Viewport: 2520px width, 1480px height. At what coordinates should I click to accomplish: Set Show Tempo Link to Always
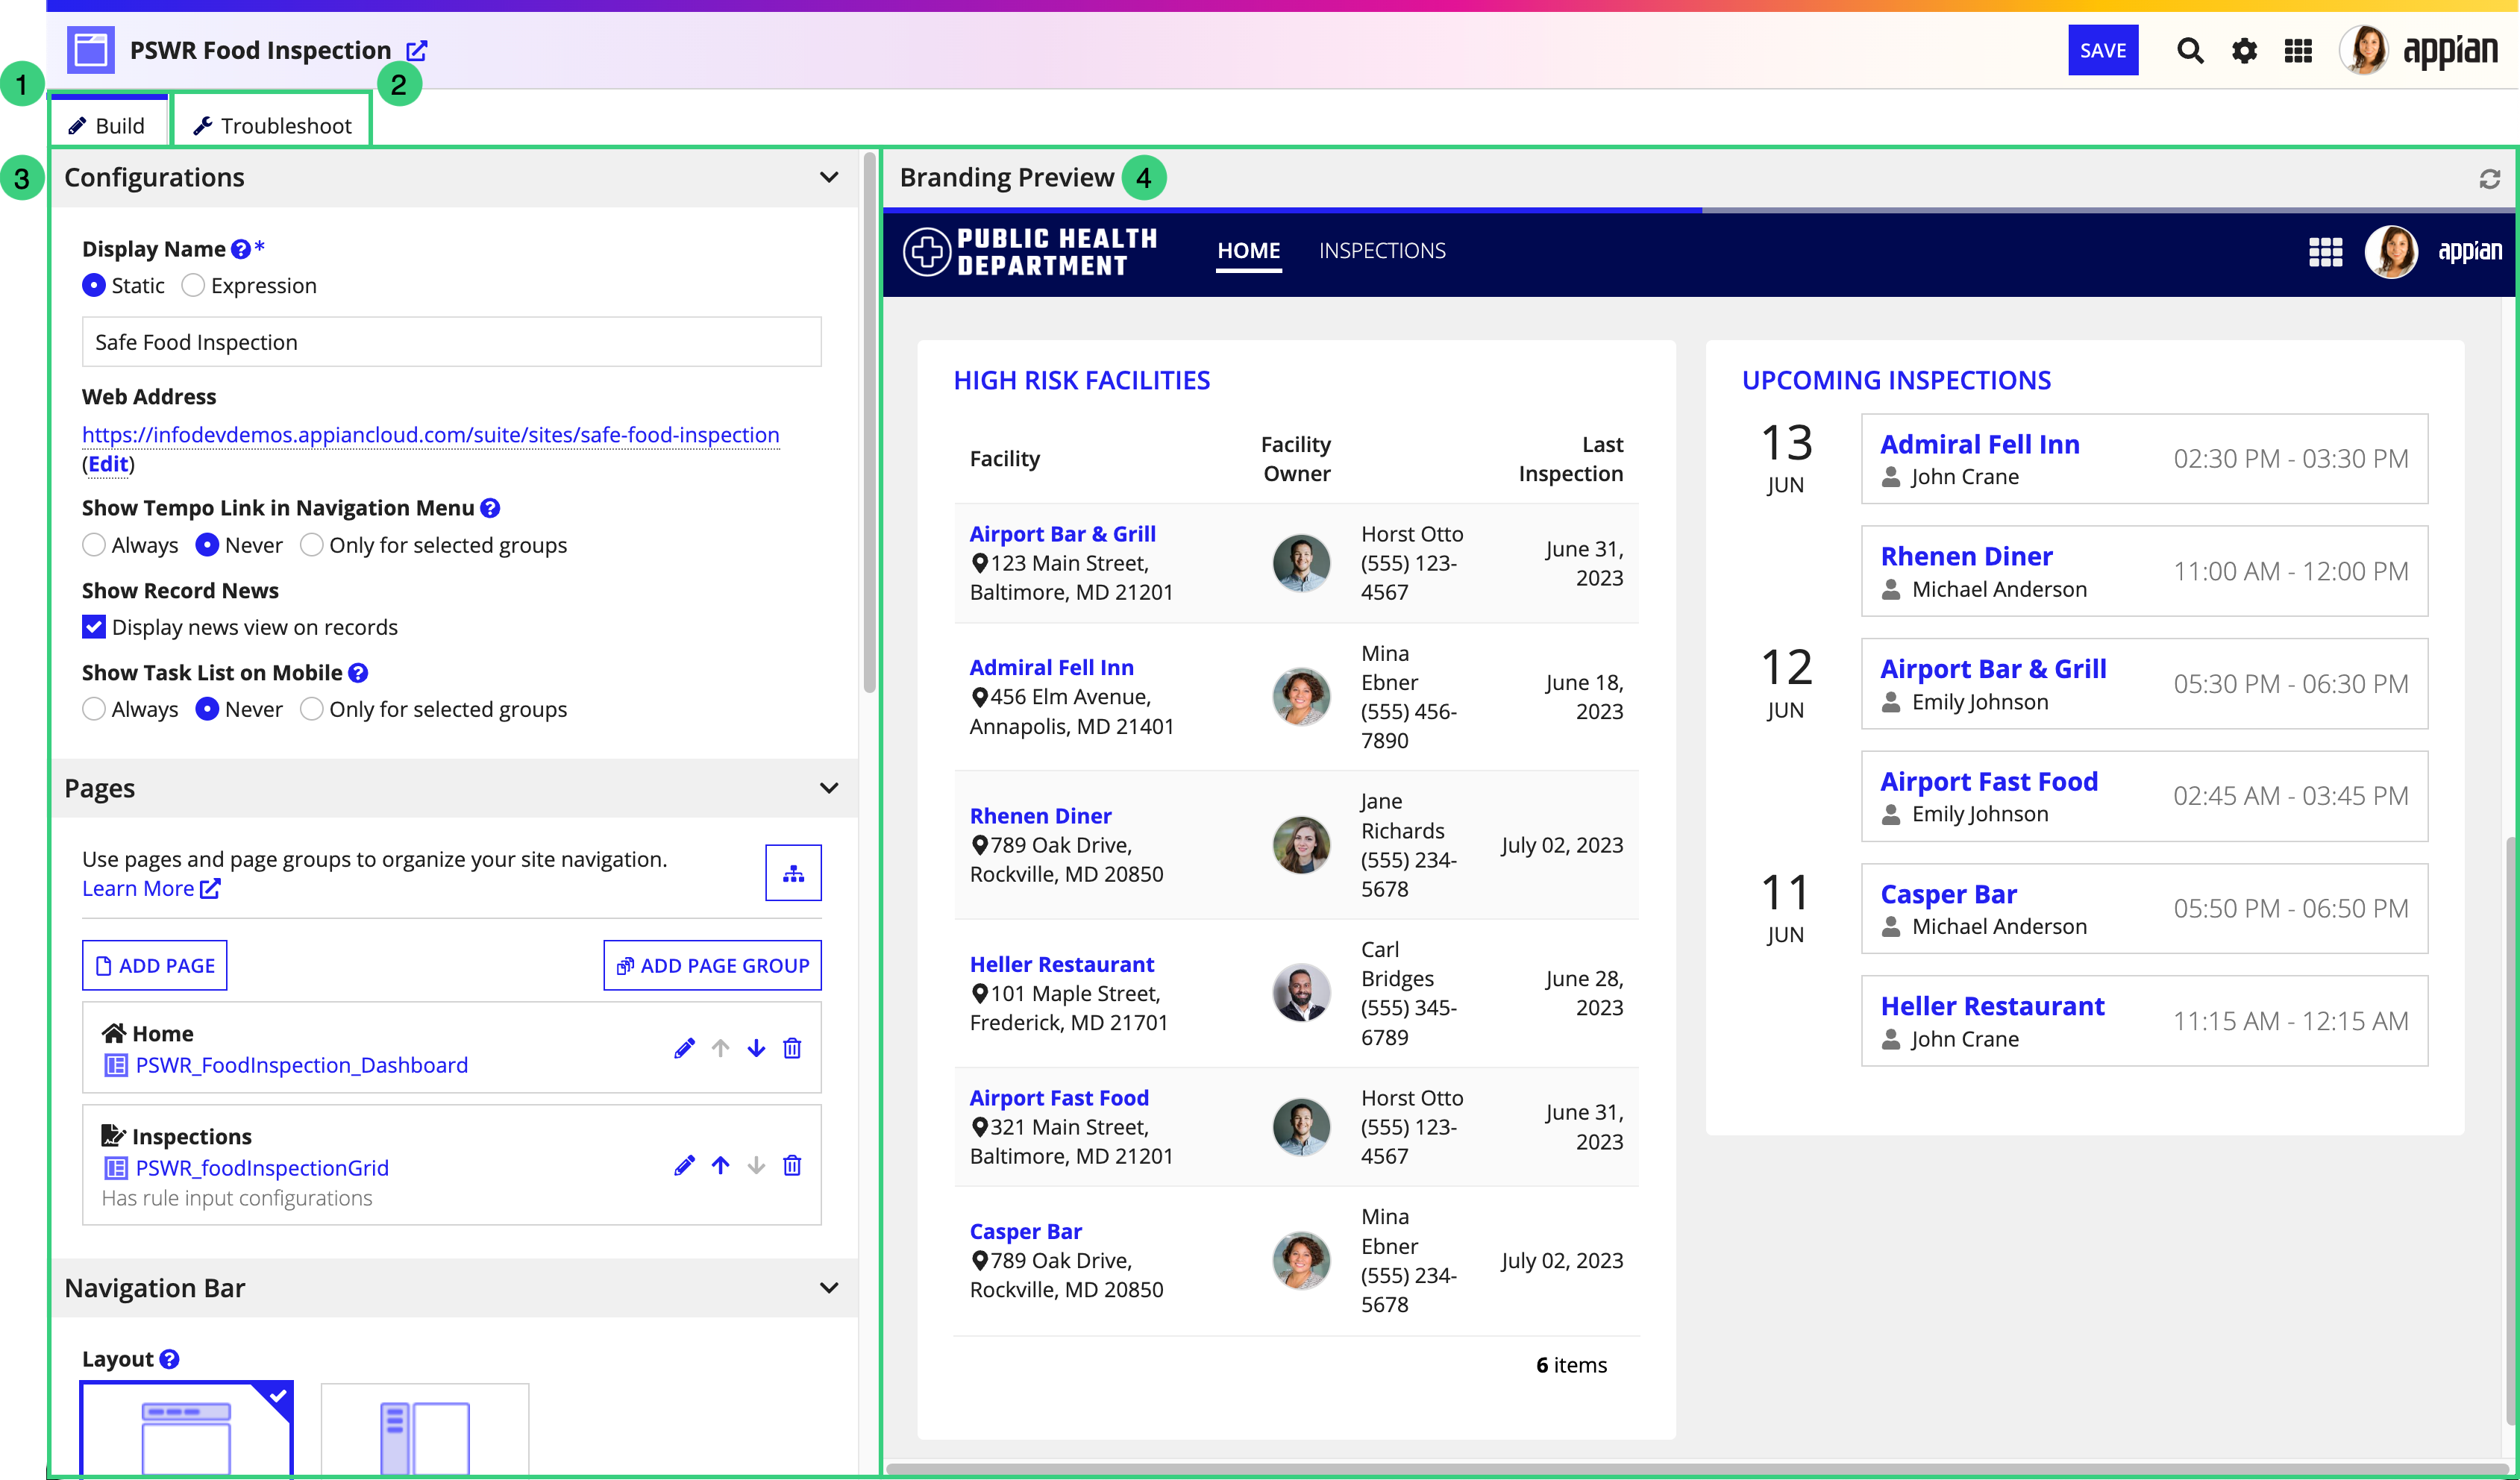tap(93, 545)
